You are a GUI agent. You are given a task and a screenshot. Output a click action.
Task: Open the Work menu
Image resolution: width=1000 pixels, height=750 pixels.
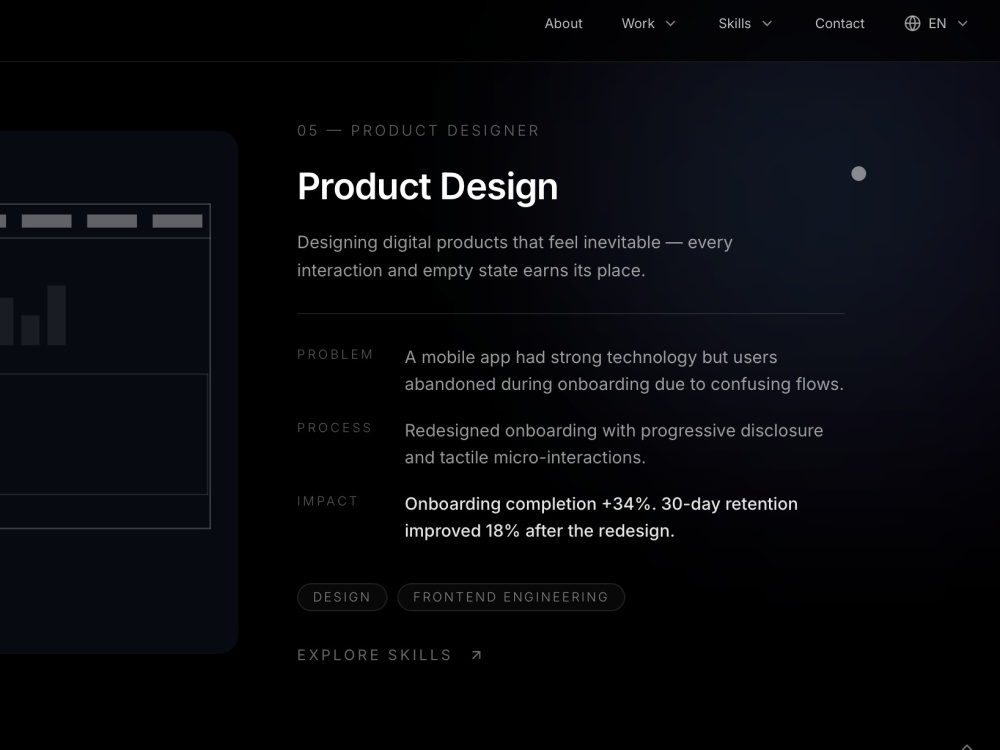638,24
